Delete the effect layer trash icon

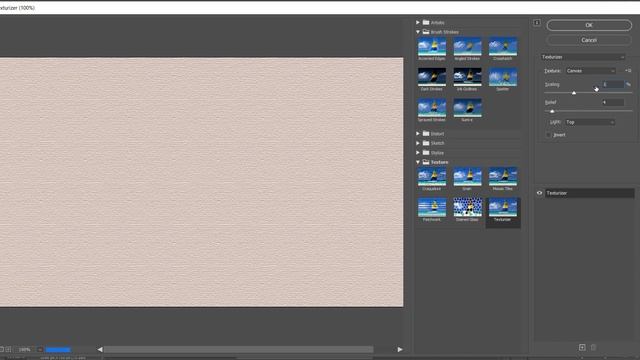(593, 347)
